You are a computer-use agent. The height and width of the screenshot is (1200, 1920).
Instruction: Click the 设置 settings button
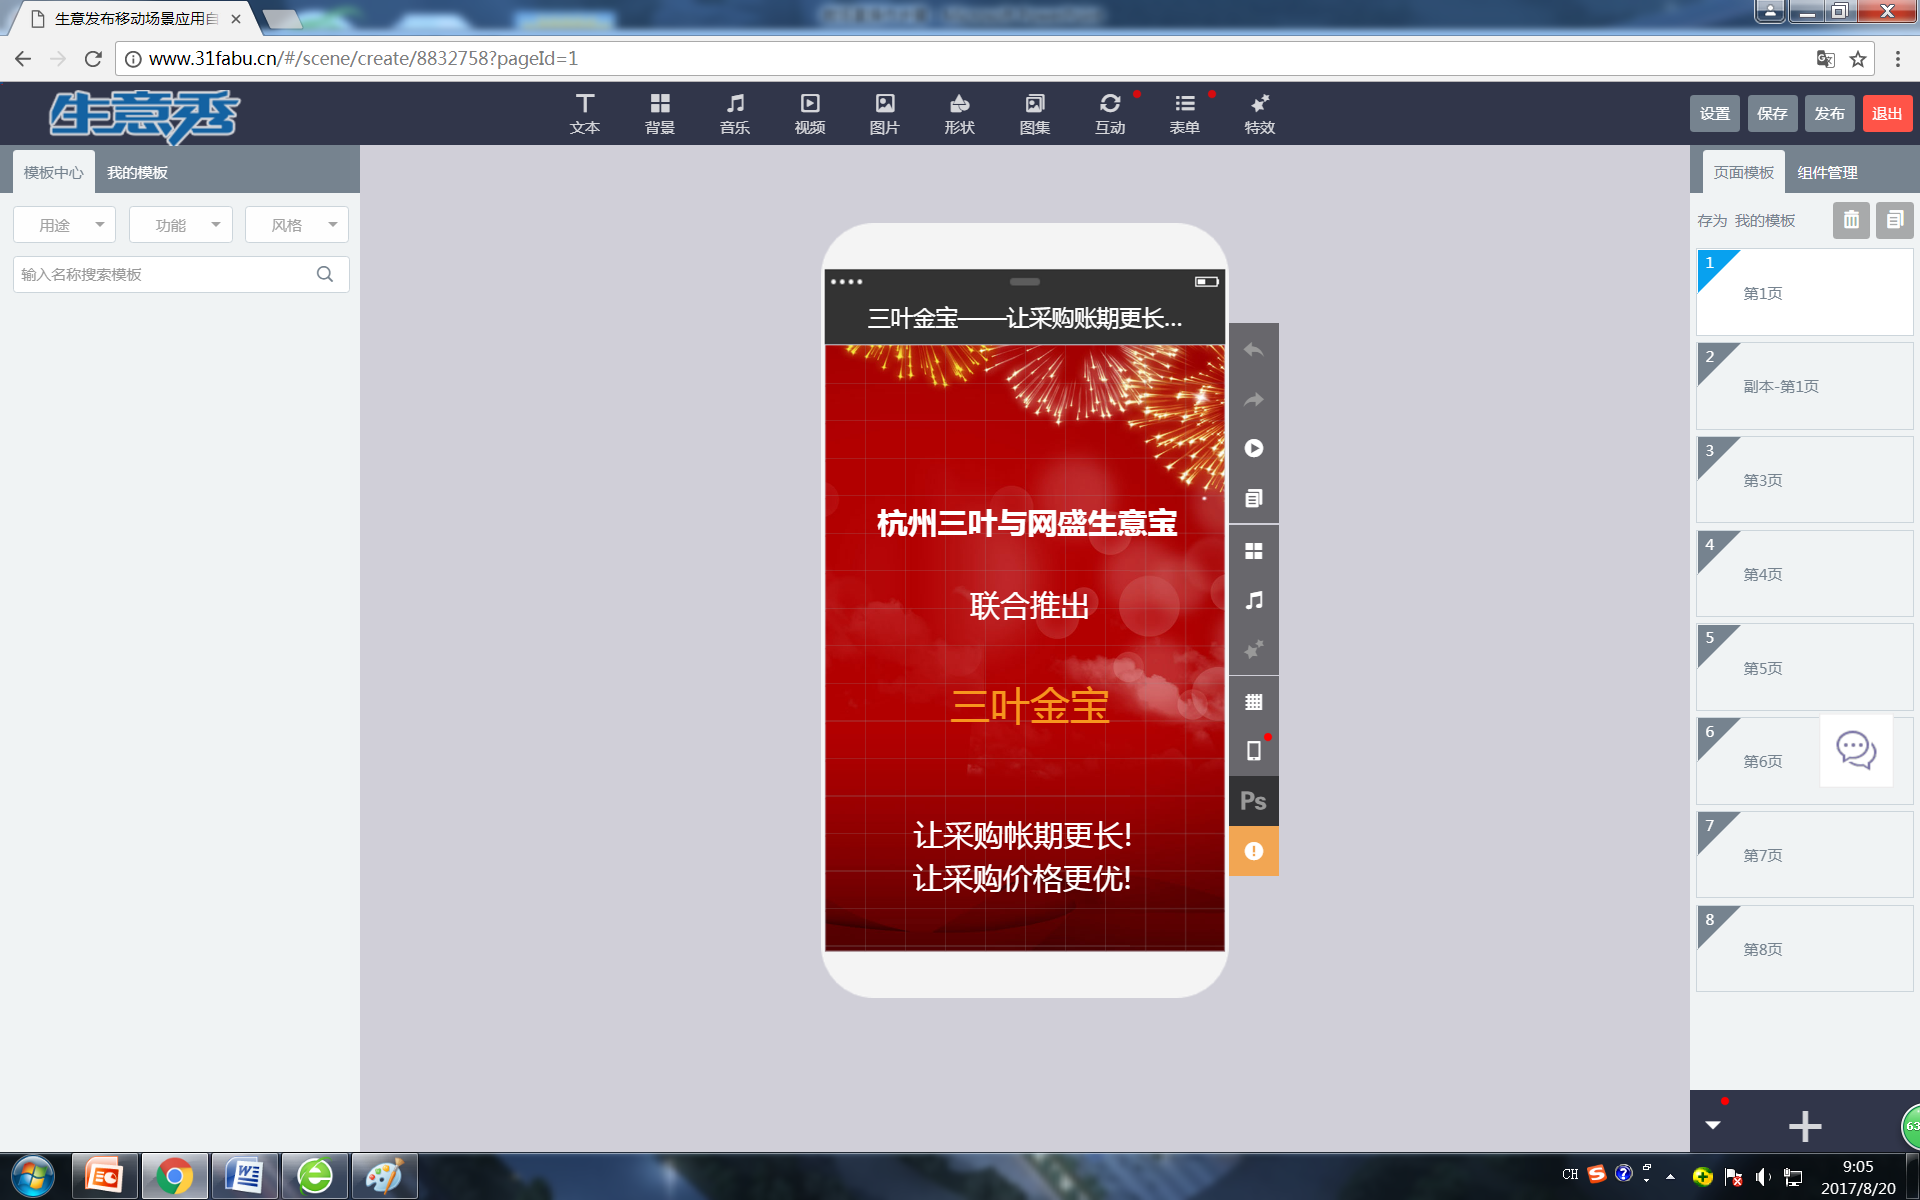[x=1715, y=114]
